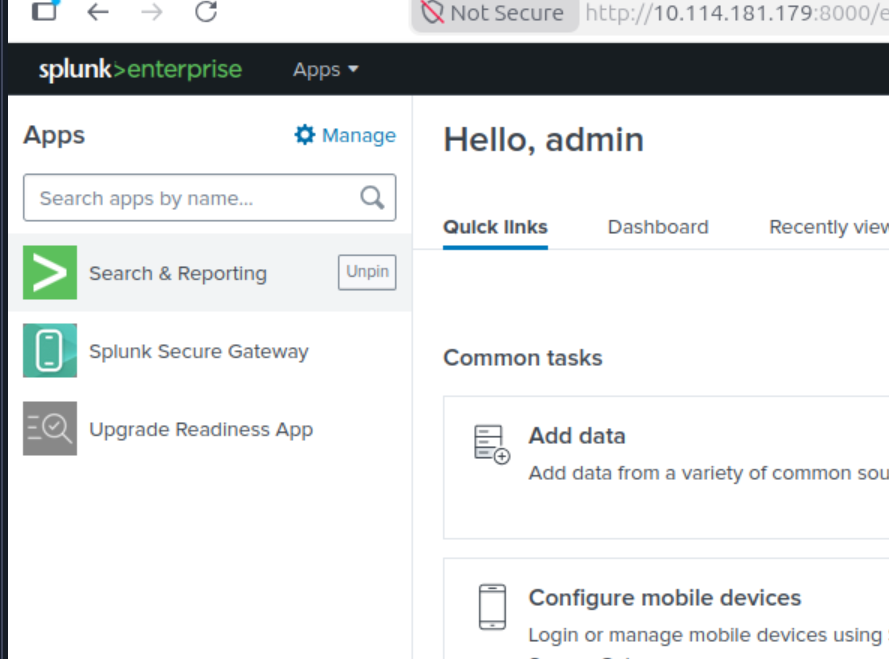Unpin the Search & Reporting app

click(367, 272)
